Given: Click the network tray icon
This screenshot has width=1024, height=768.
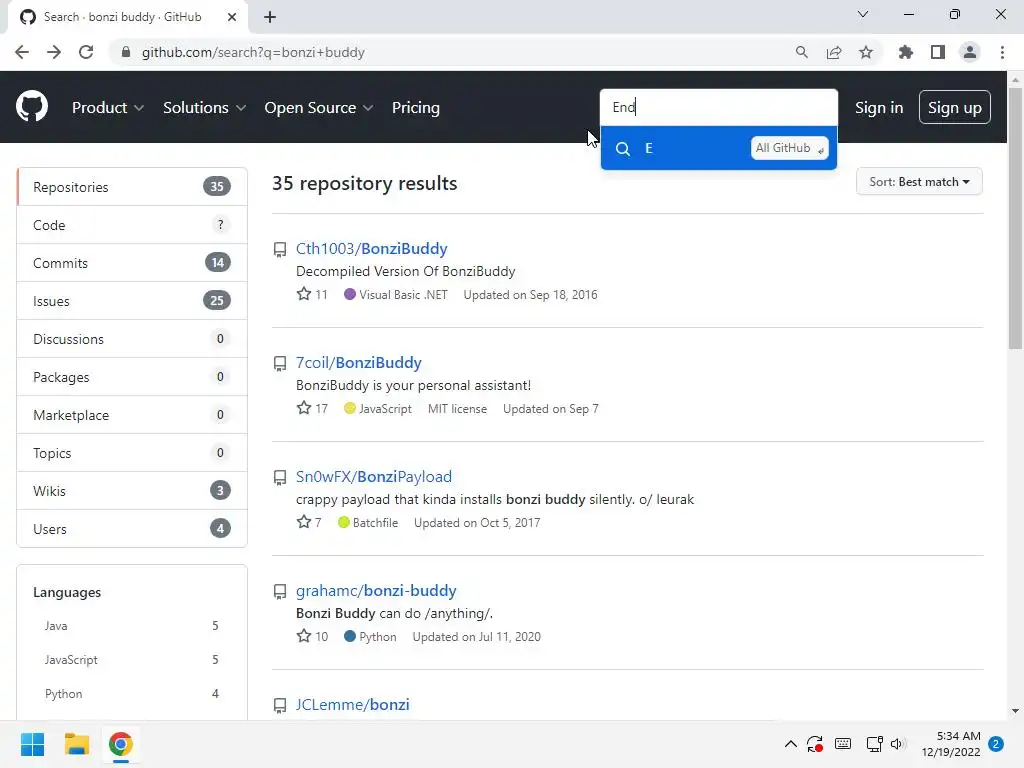Looking at the screenshot, I should [874, 744].
